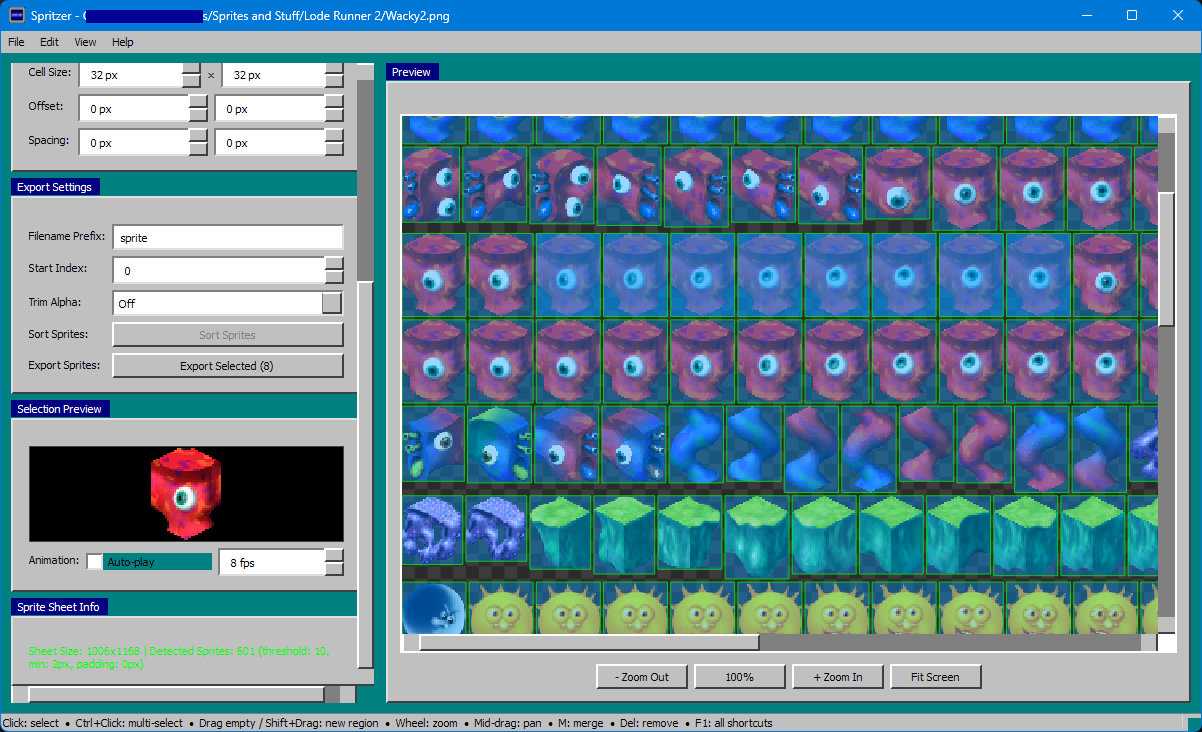1202x732 pixels.
Task: Click the preview horizontal scrollbar thumb
Action: (x=589, y=643)
